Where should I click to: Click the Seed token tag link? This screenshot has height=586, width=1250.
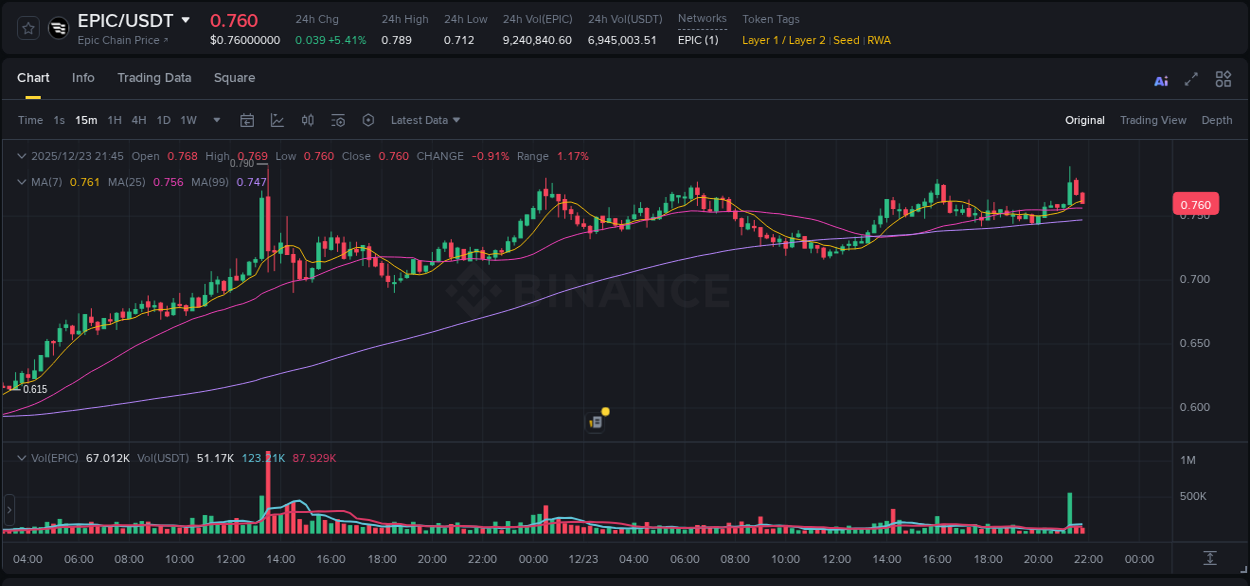click(846, 40)
